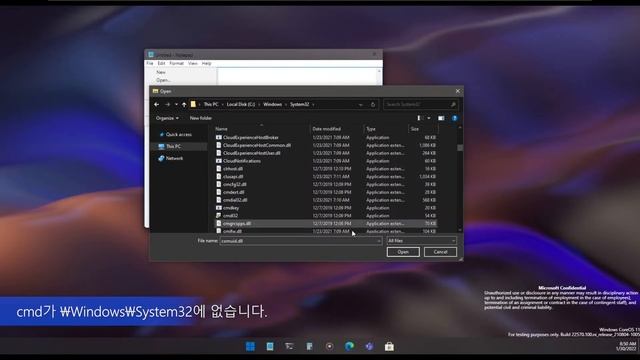Go forward using the forward arrow
The image size is (640, 360).
point(167,104)
